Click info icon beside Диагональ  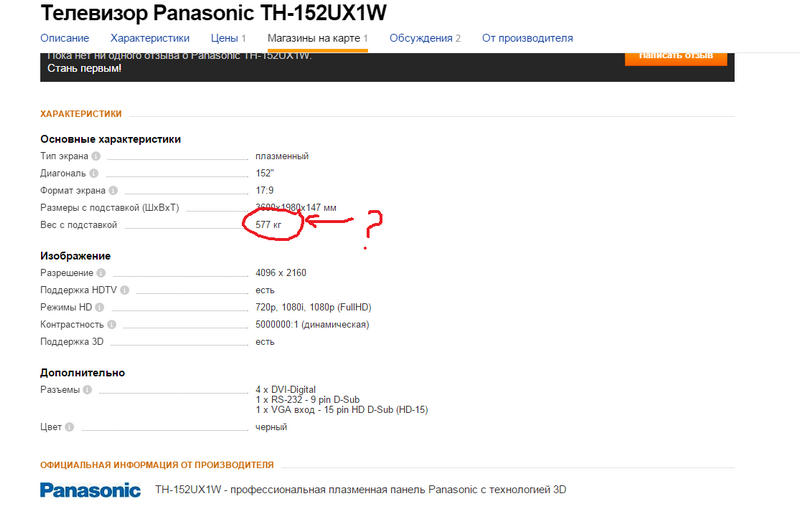(94, 173)
